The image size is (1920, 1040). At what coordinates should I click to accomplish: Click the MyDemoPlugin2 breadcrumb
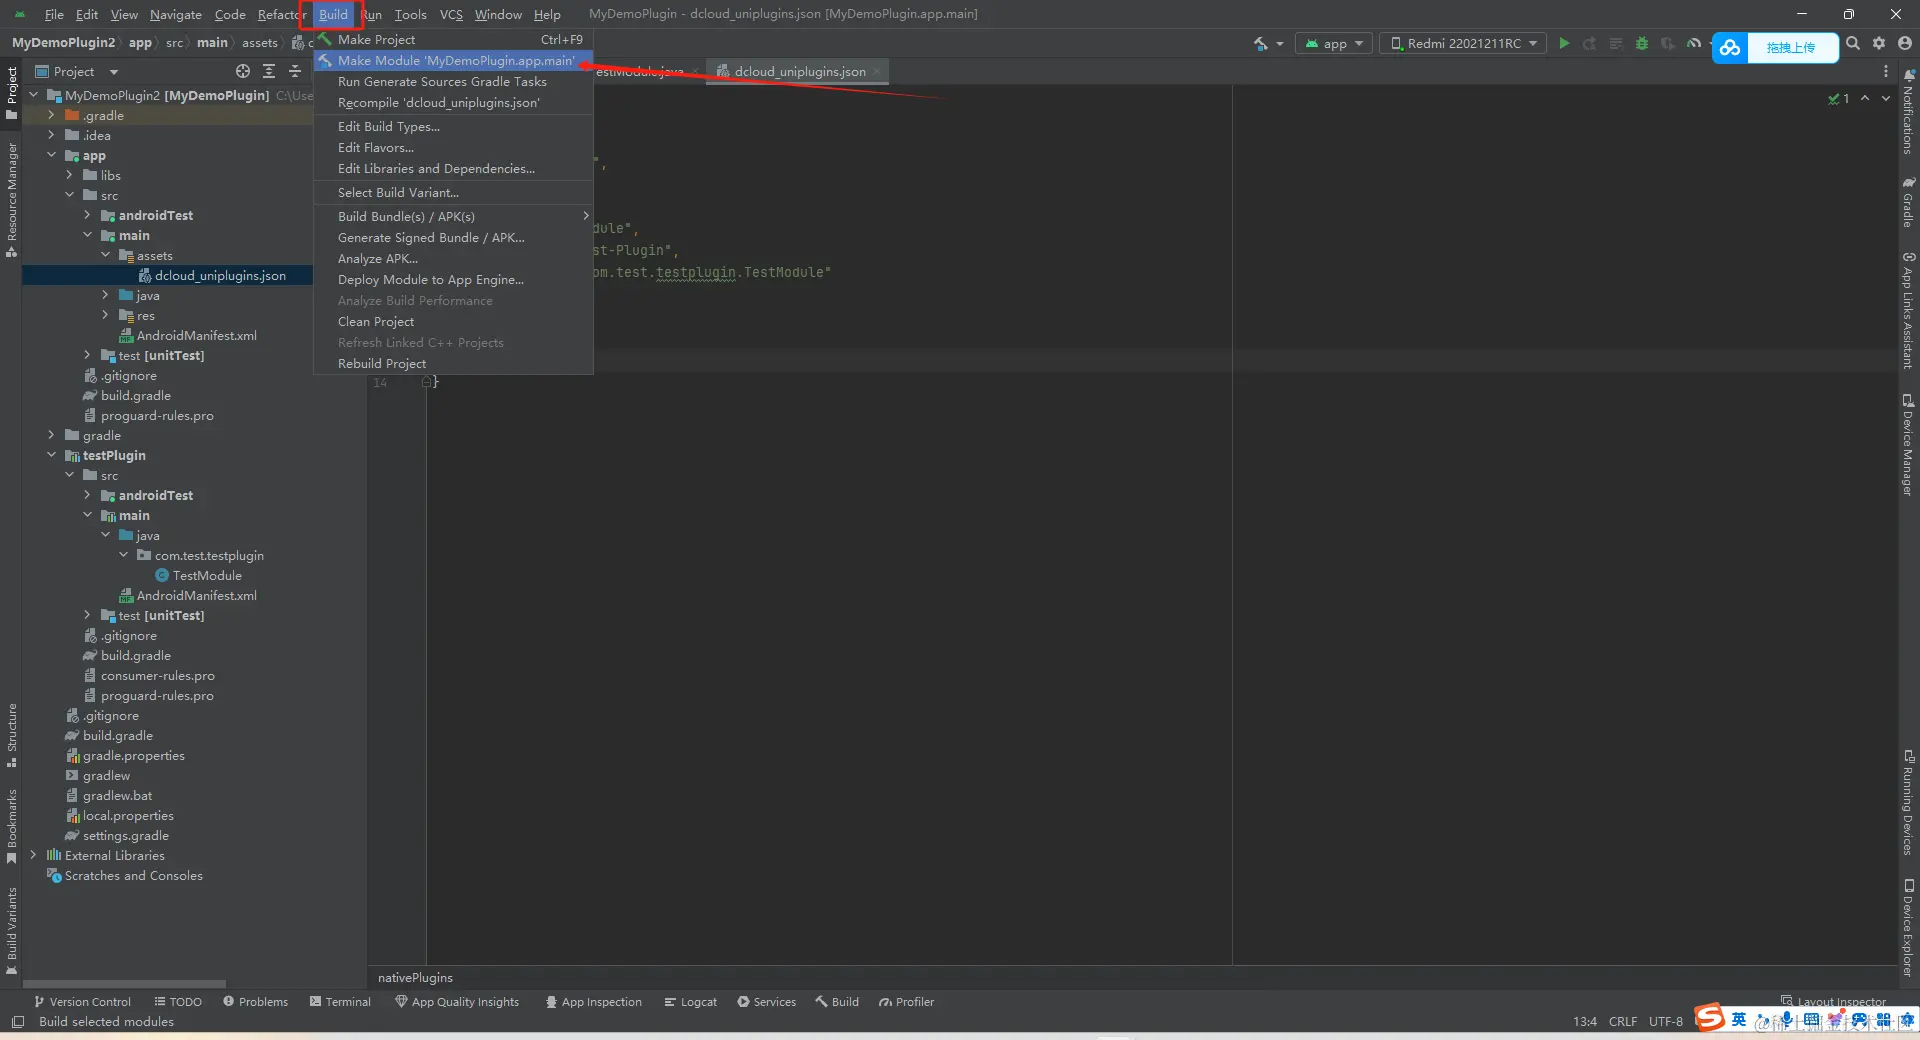(x=64, y=42)
